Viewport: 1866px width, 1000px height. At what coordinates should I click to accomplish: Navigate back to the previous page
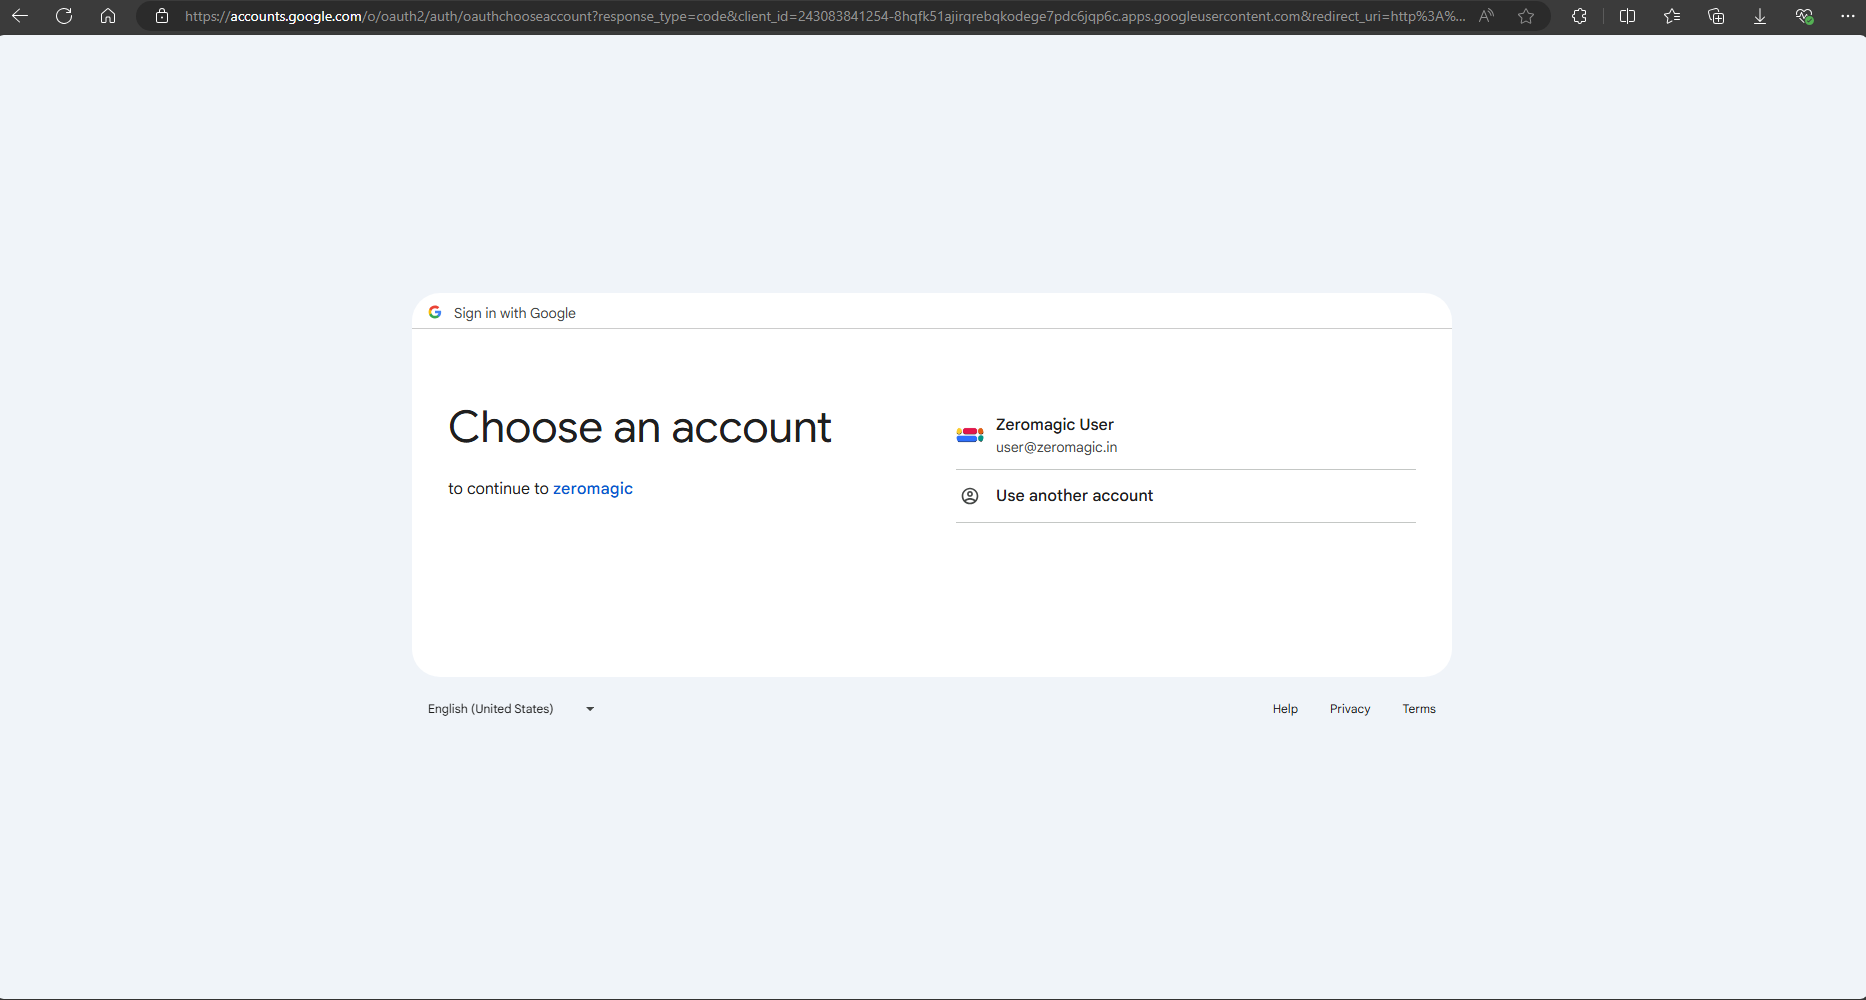[x=20, y=16]
